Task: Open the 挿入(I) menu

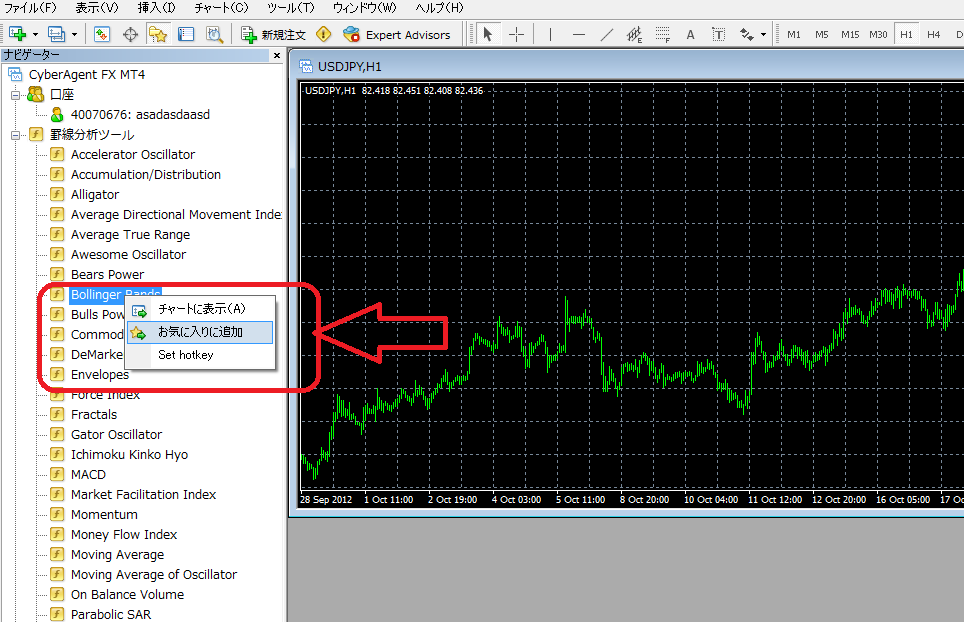Action: click(x=156, y=8)
